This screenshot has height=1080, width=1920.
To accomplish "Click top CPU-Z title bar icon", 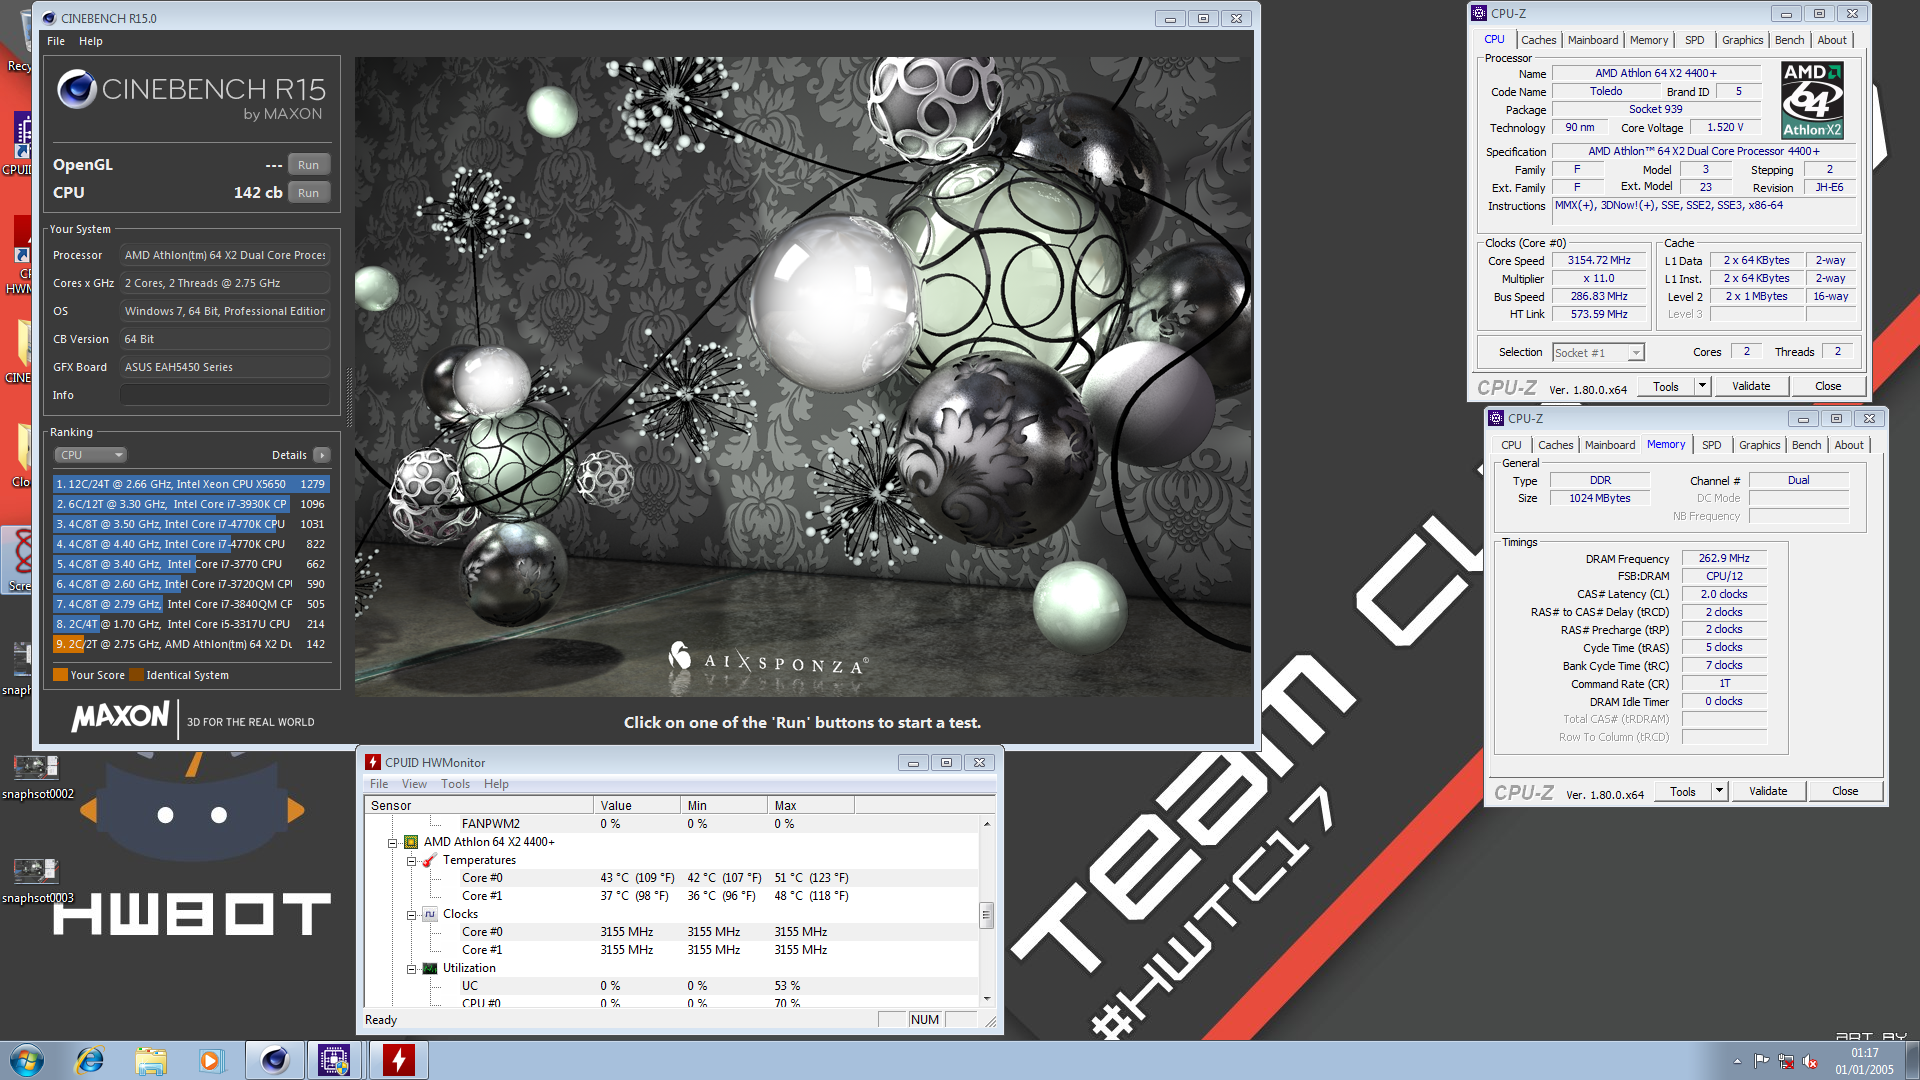I will tap(1479, 13).
